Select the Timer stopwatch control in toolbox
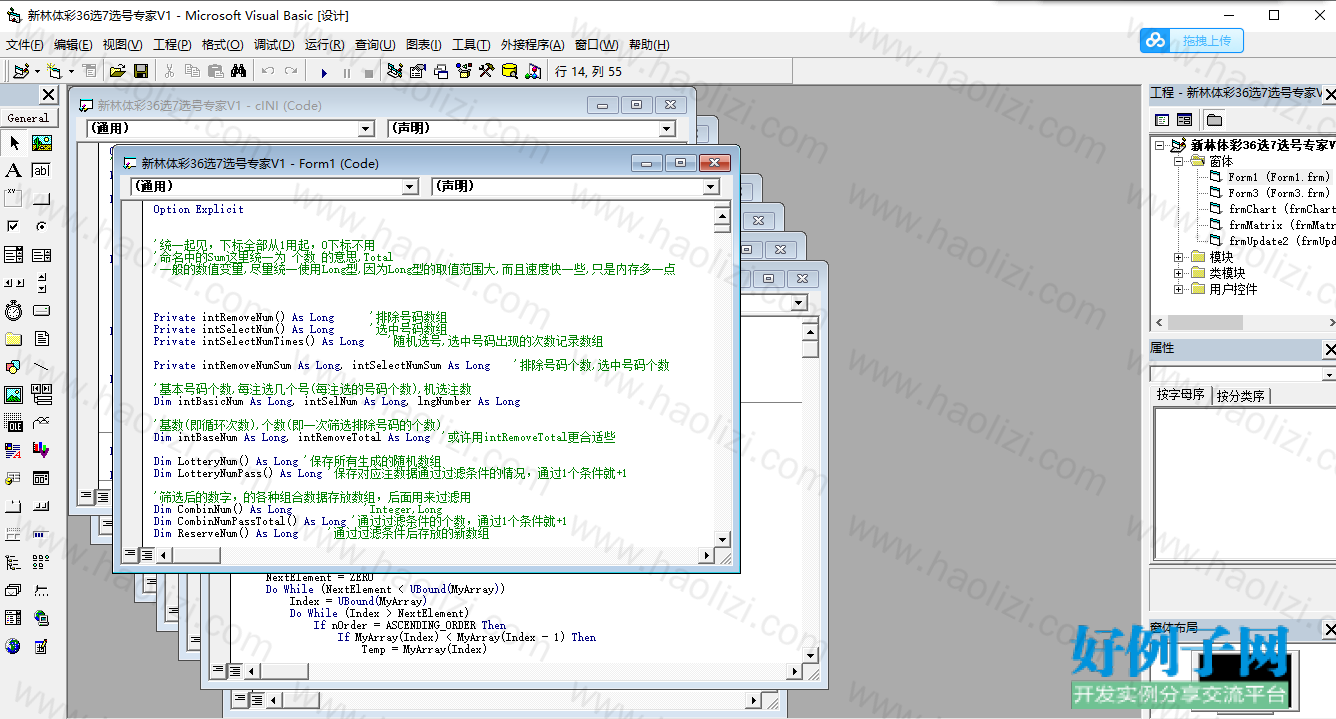The image size is (1336, 719). 14,311
